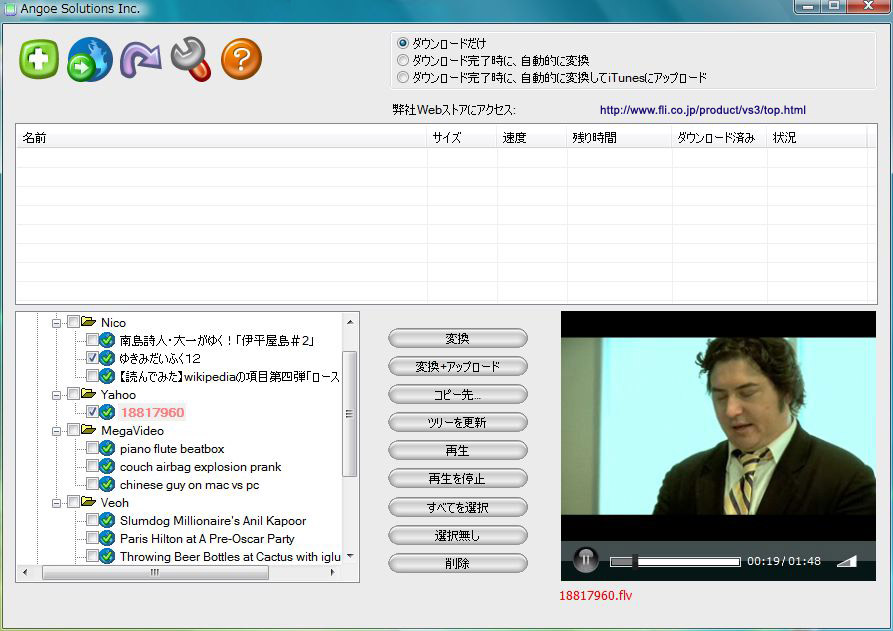Screen dimensions: 893x631
Task: Click the check icon beside chinese guy on mac vs pc
Action: (x=107, y=484)
